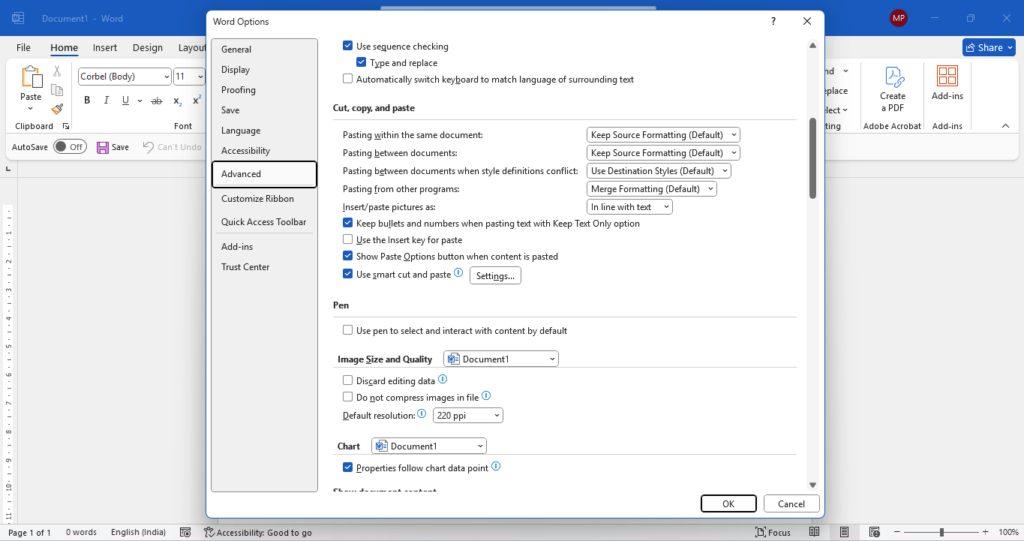Open Pasting within the same document dropdown

pyautogui.click(x=663, y=135)
